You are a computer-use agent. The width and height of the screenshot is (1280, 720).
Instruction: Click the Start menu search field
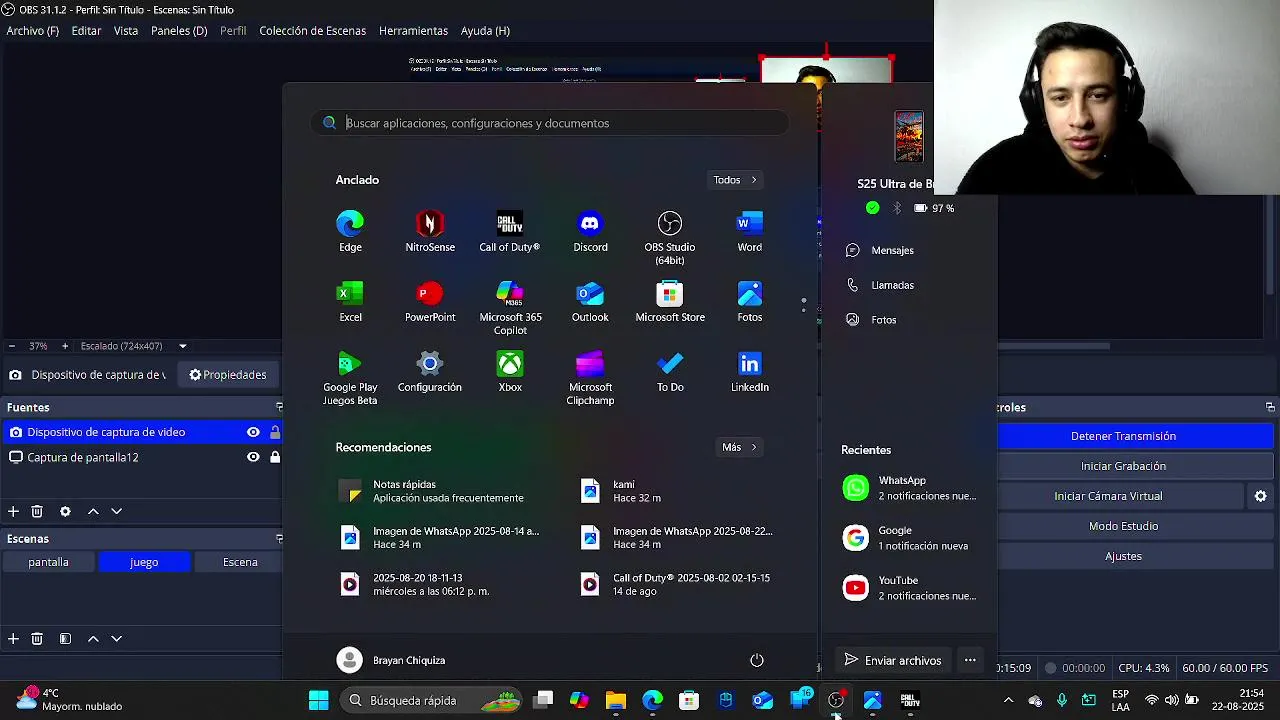click(x=550, y=123)
